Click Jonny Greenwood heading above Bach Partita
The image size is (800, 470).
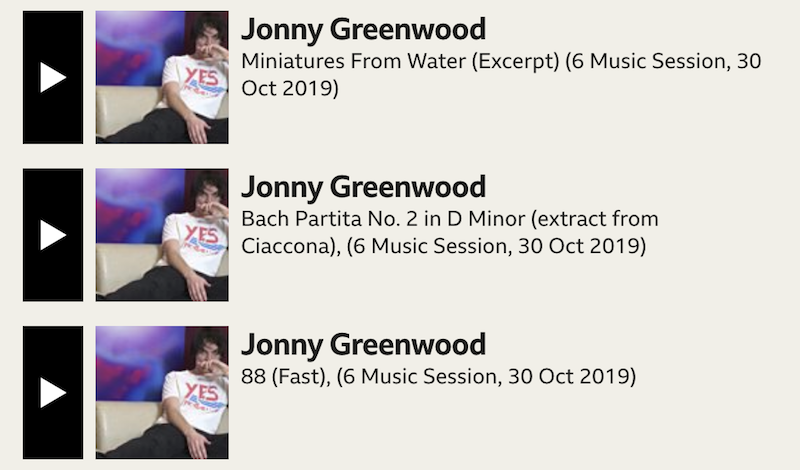(x=363, y=187)
